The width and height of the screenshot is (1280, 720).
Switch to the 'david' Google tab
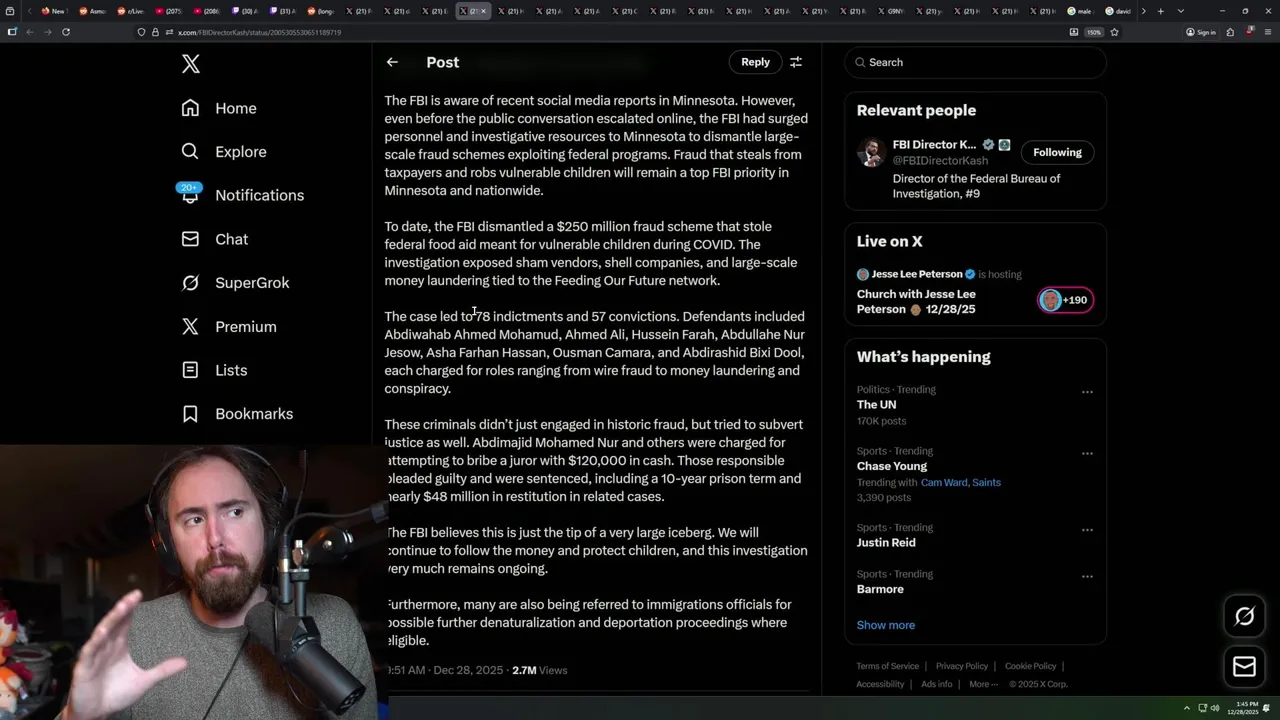pos(1120,11)
